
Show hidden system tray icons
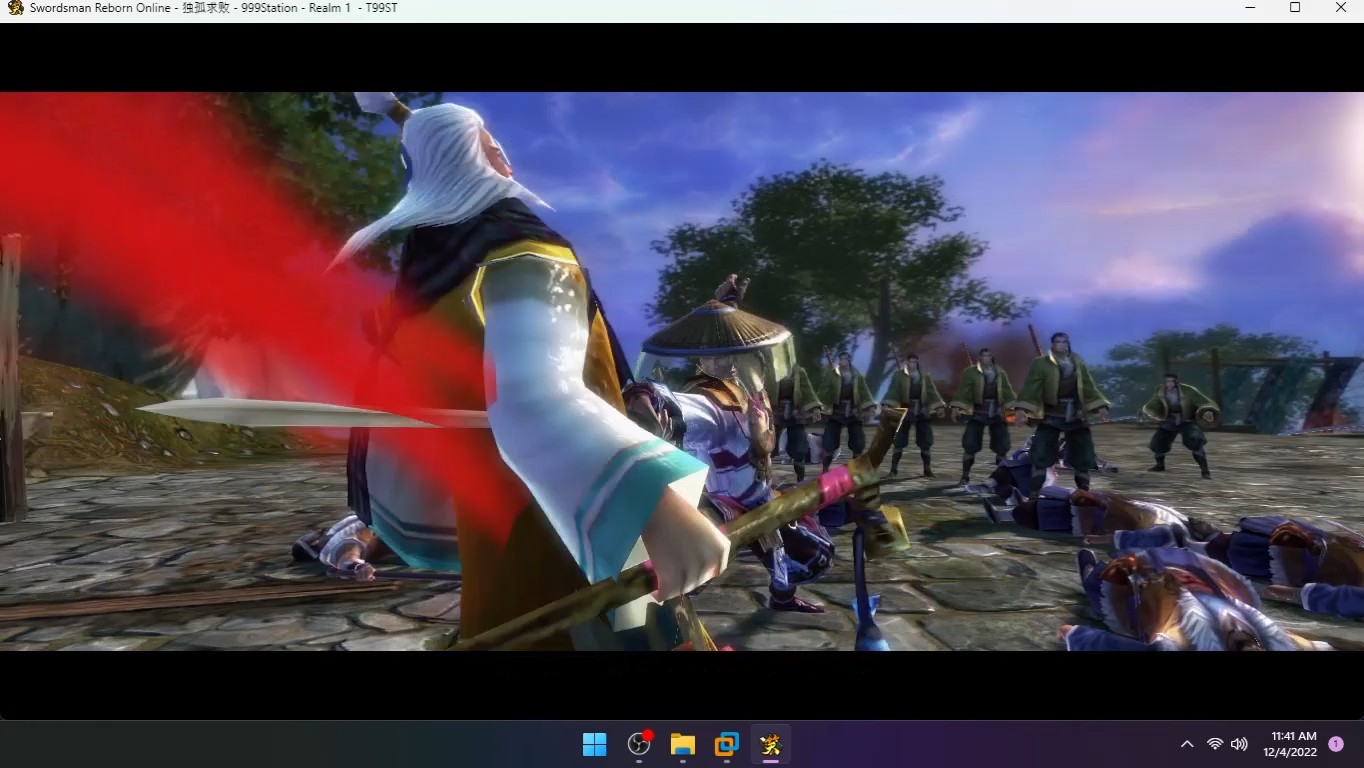tap(1187, 744)
